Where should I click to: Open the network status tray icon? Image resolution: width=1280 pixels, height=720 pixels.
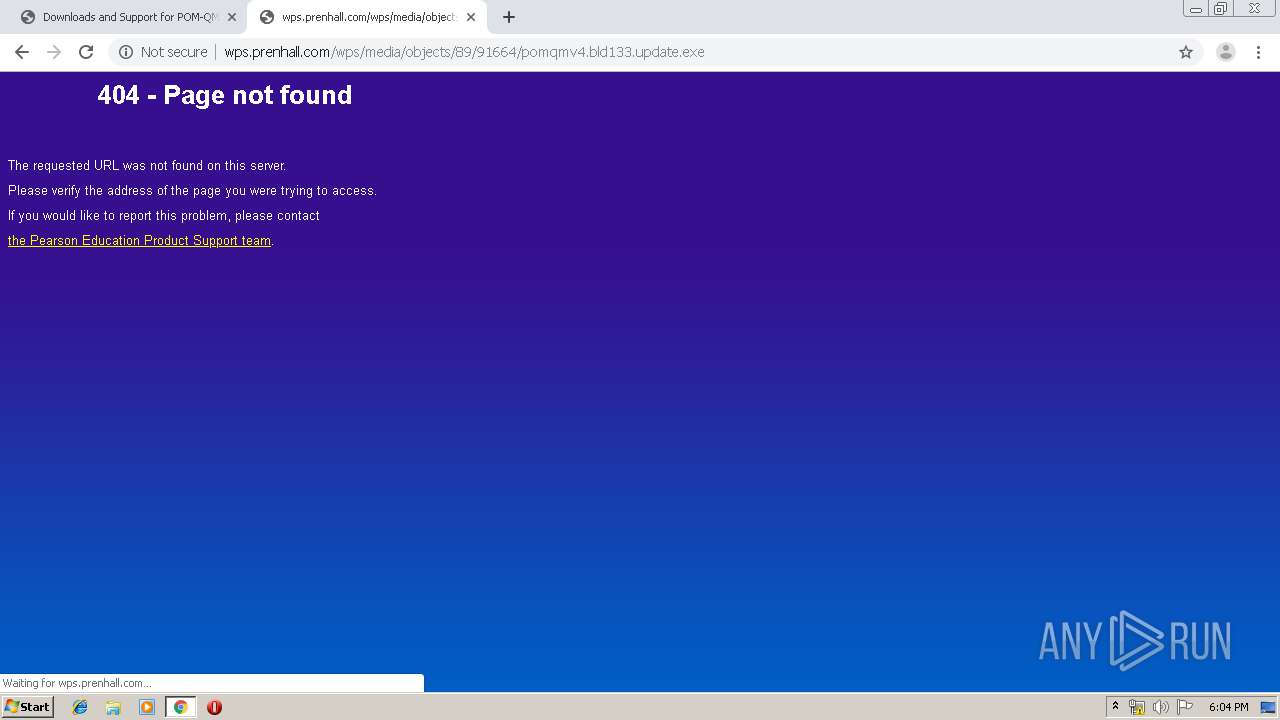tap(1137, 707)
